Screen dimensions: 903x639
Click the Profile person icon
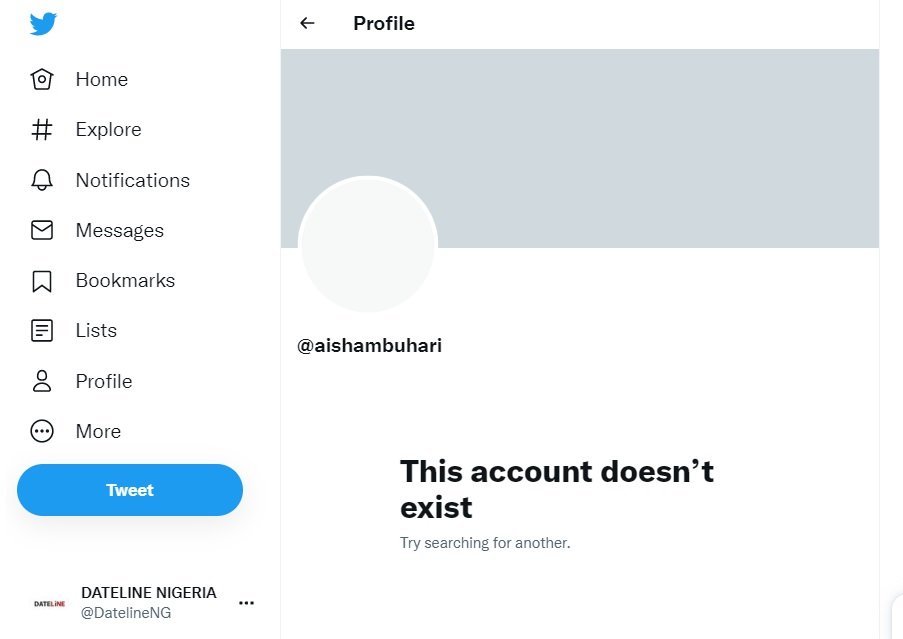click(x=42, y=381)
